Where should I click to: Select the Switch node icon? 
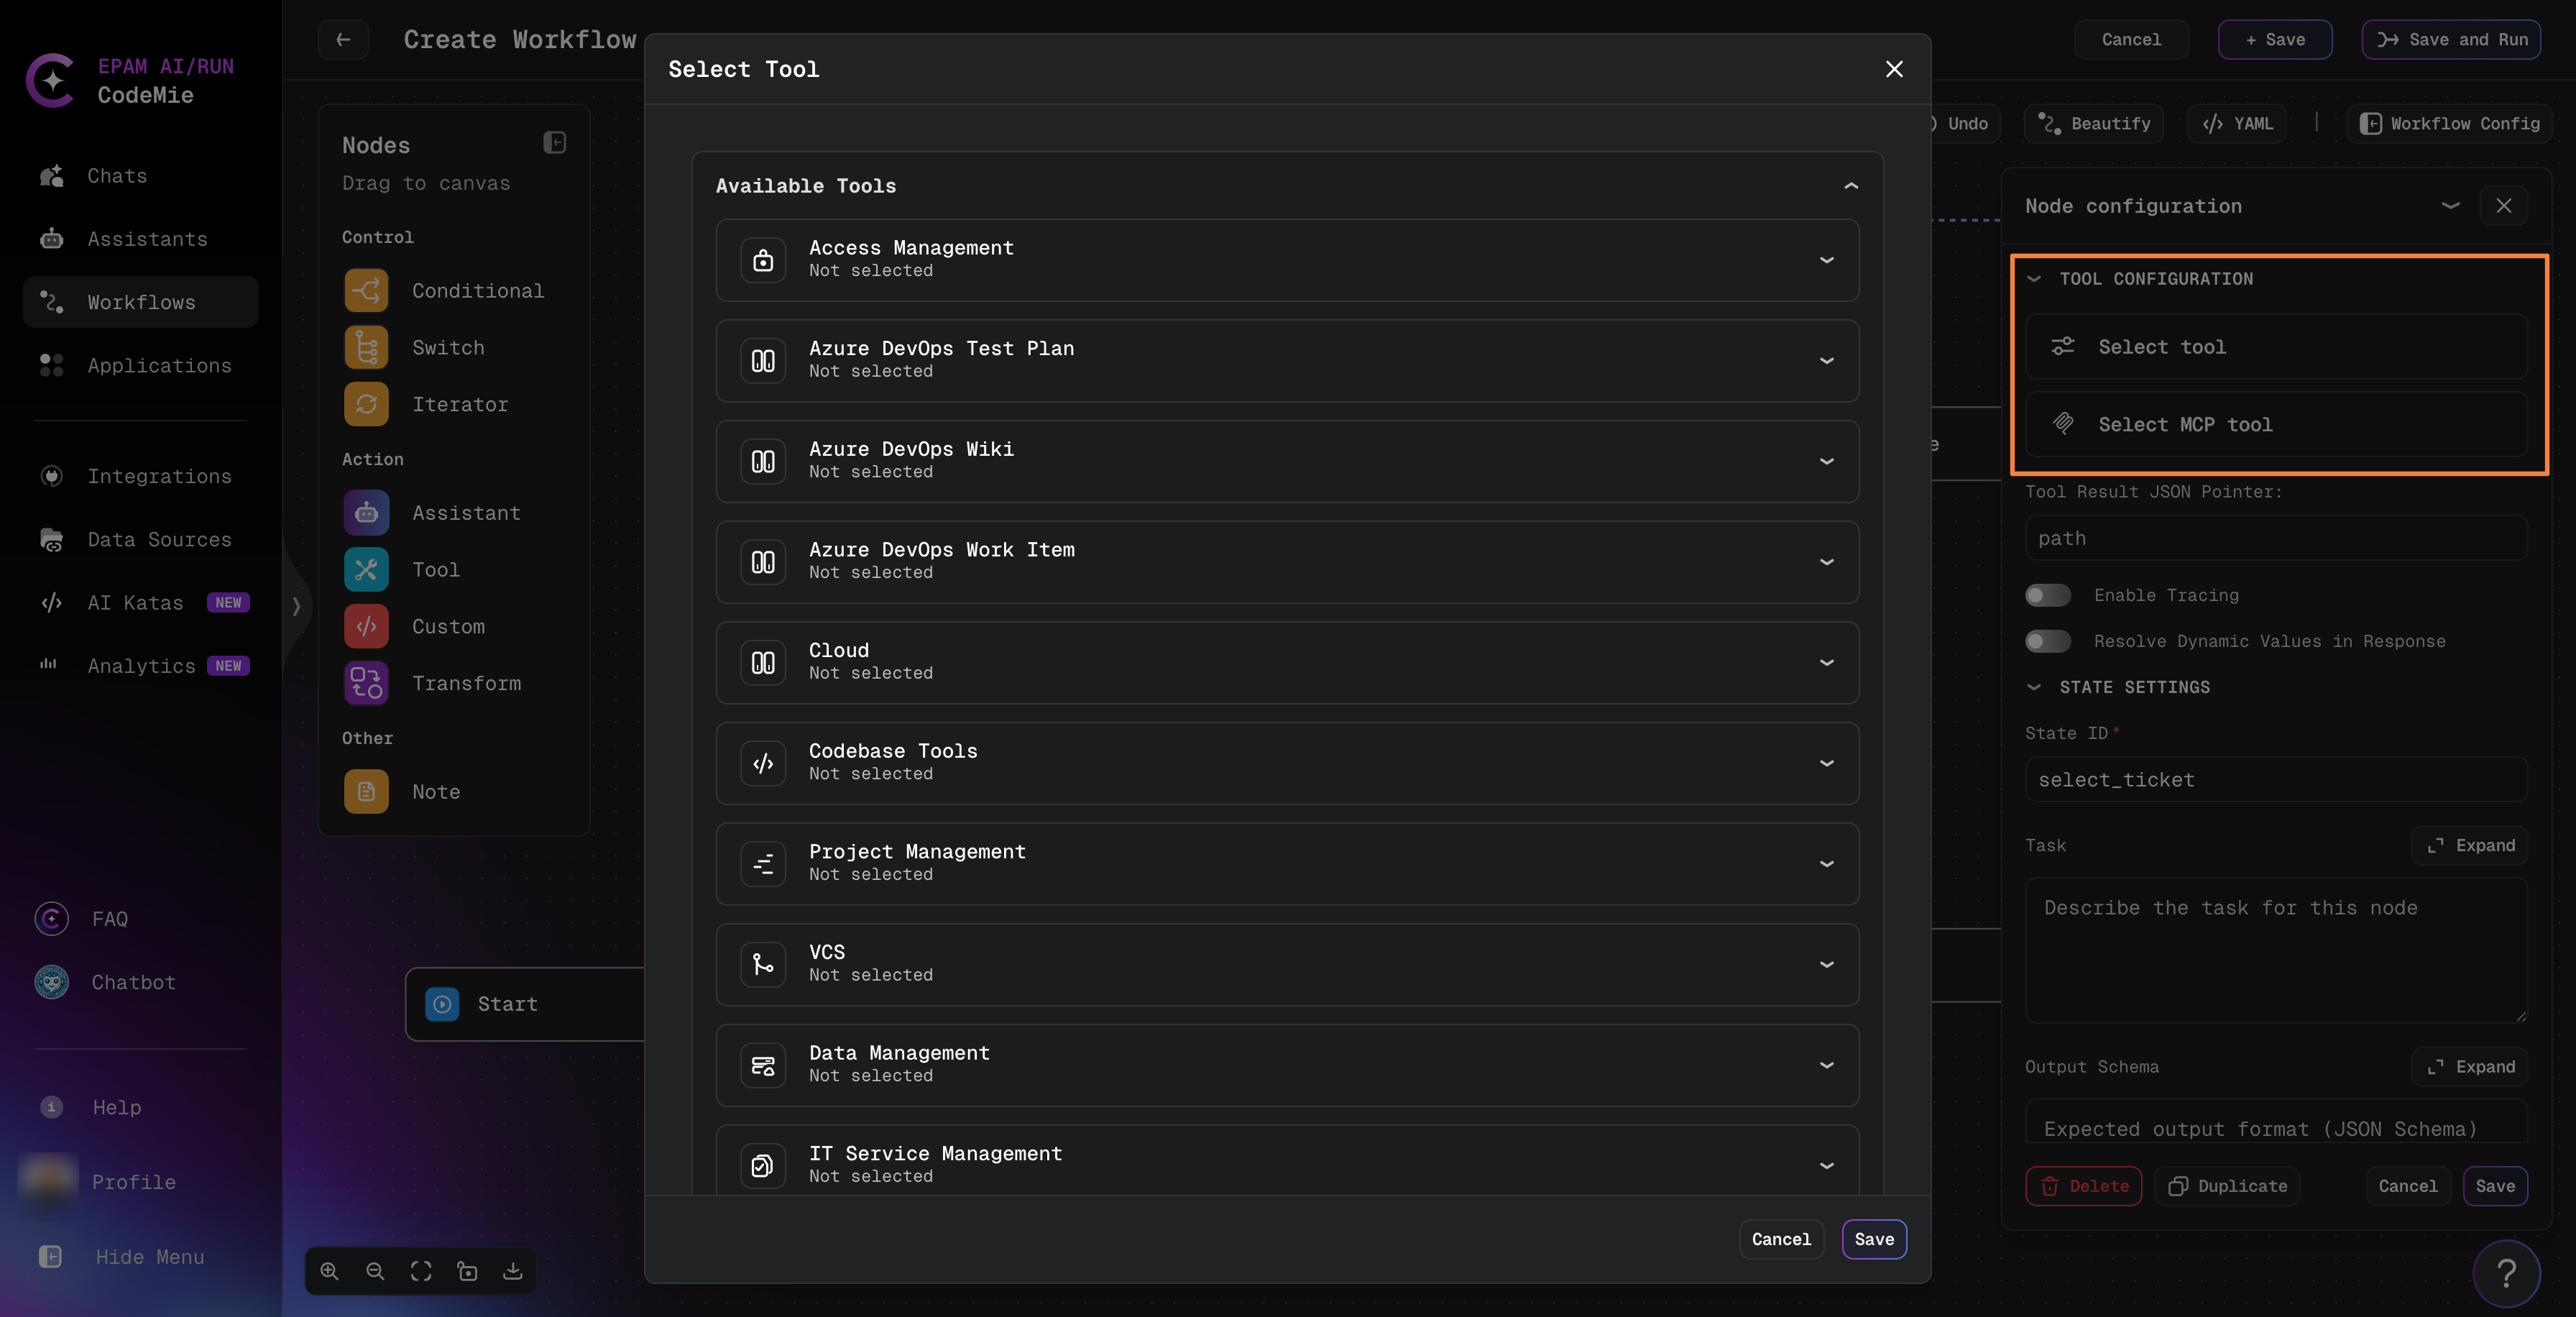(366, 347)
